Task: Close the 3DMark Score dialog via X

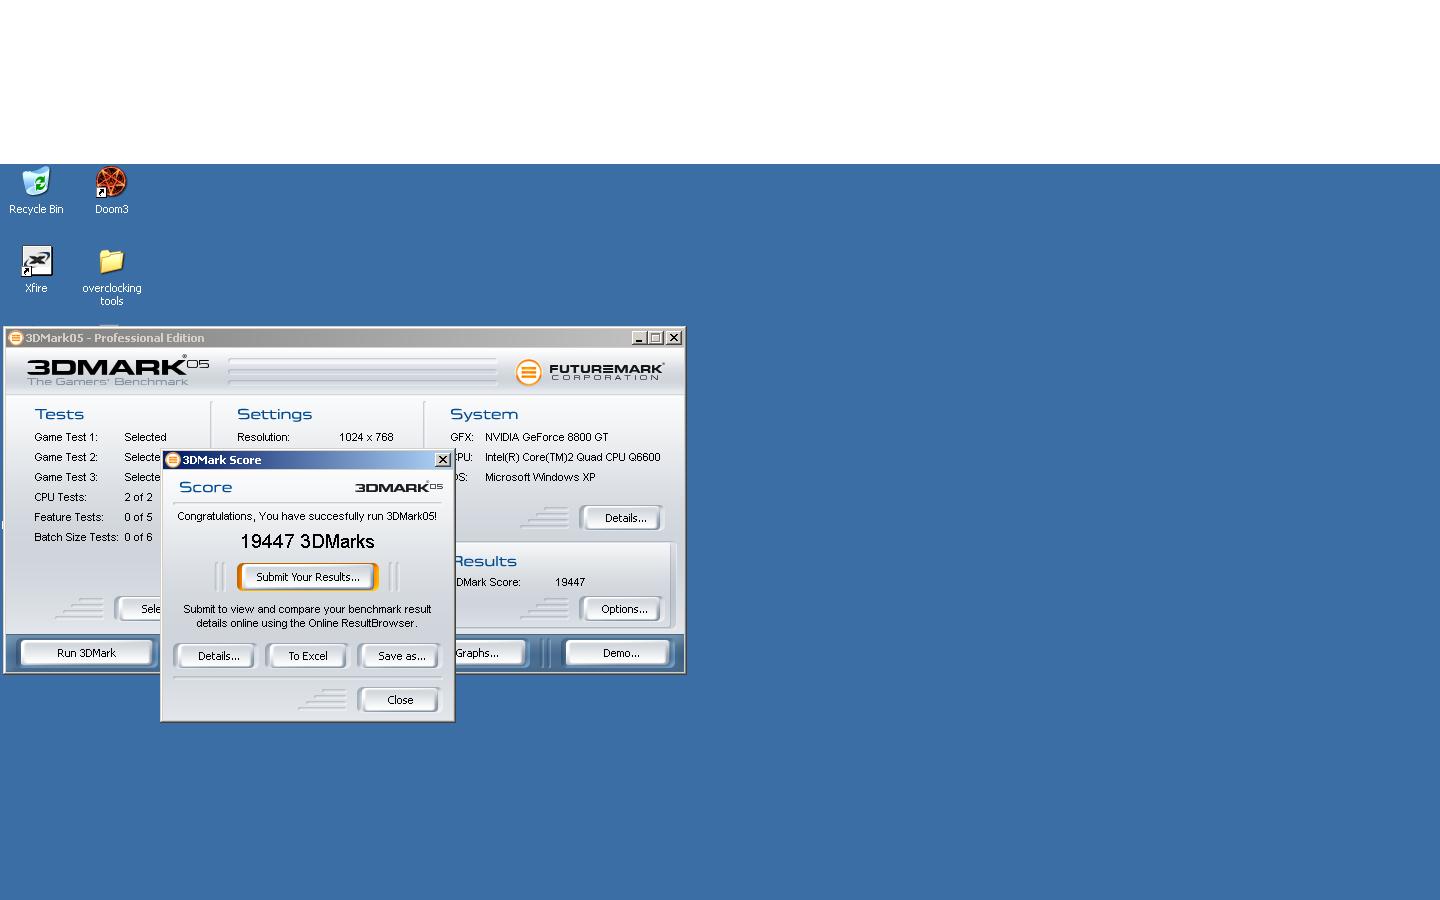Action: point(442,460)
